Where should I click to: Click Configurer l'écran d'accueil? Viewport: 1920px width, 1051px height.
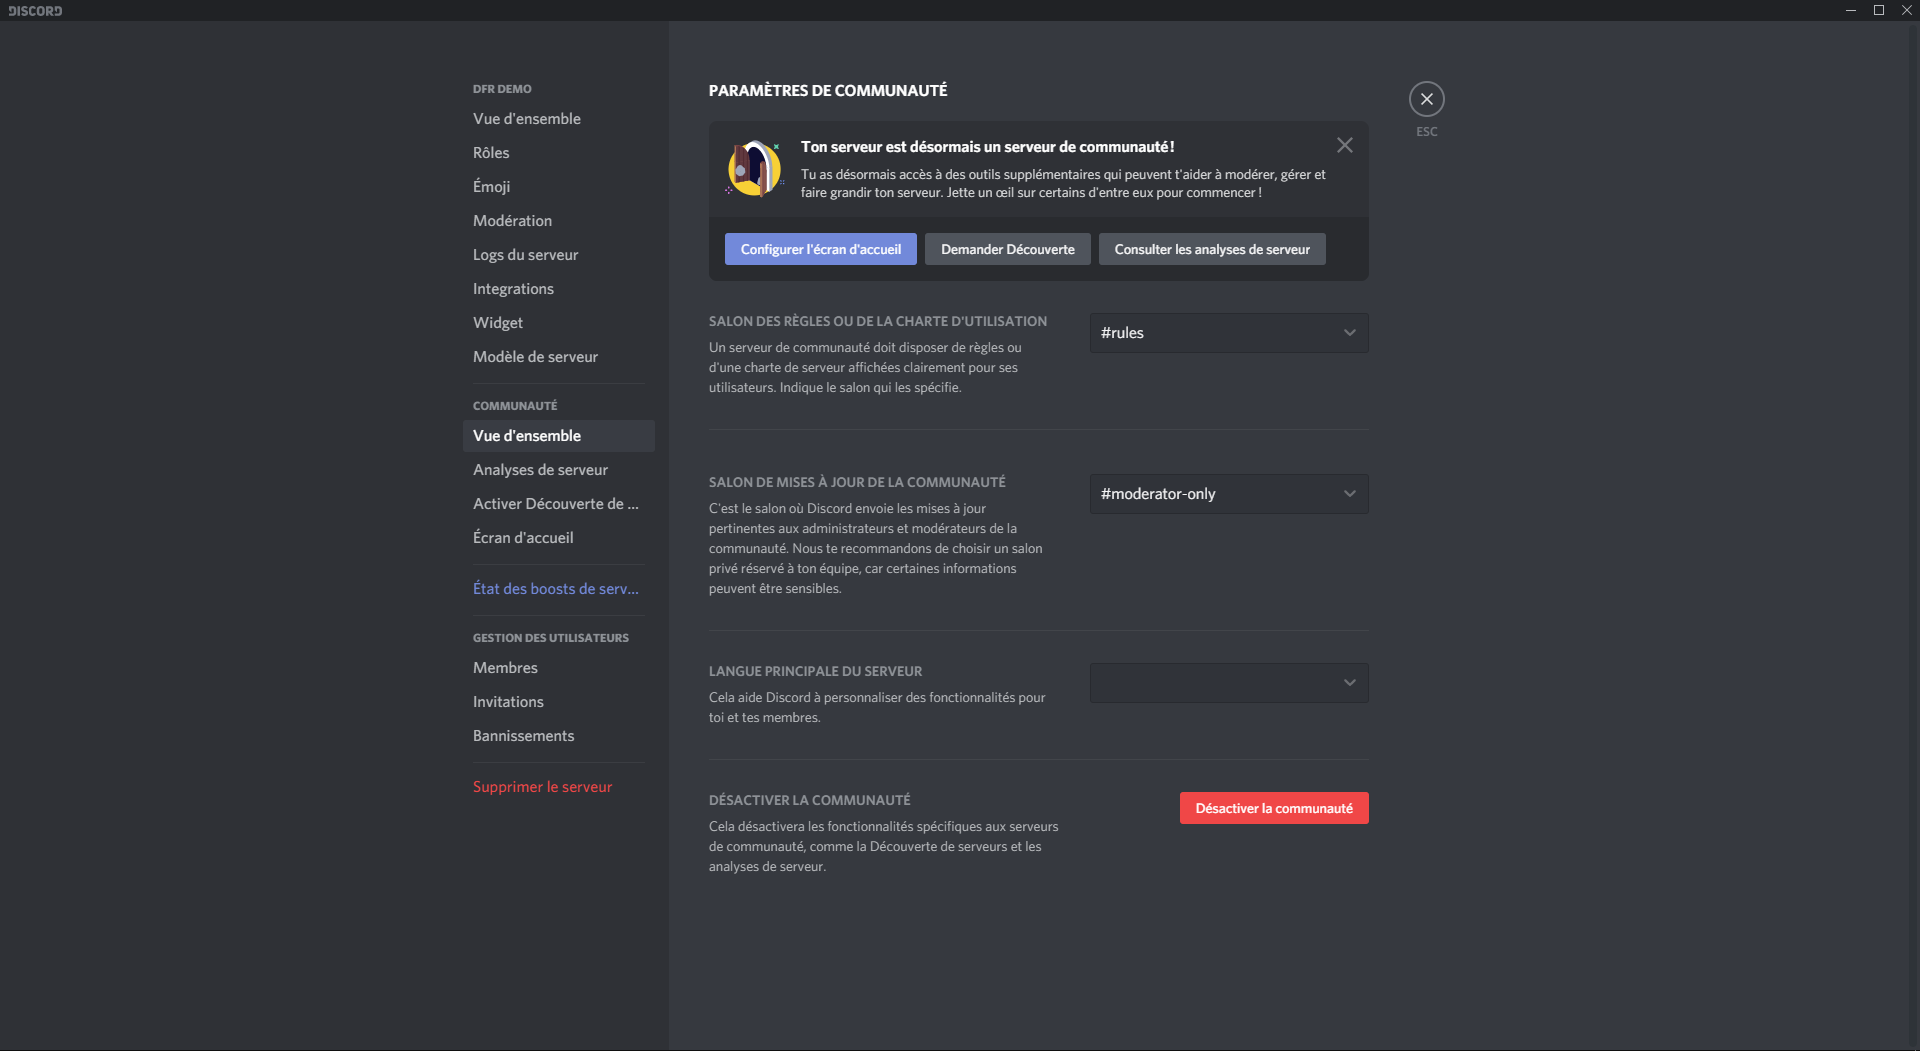point(819,249)
